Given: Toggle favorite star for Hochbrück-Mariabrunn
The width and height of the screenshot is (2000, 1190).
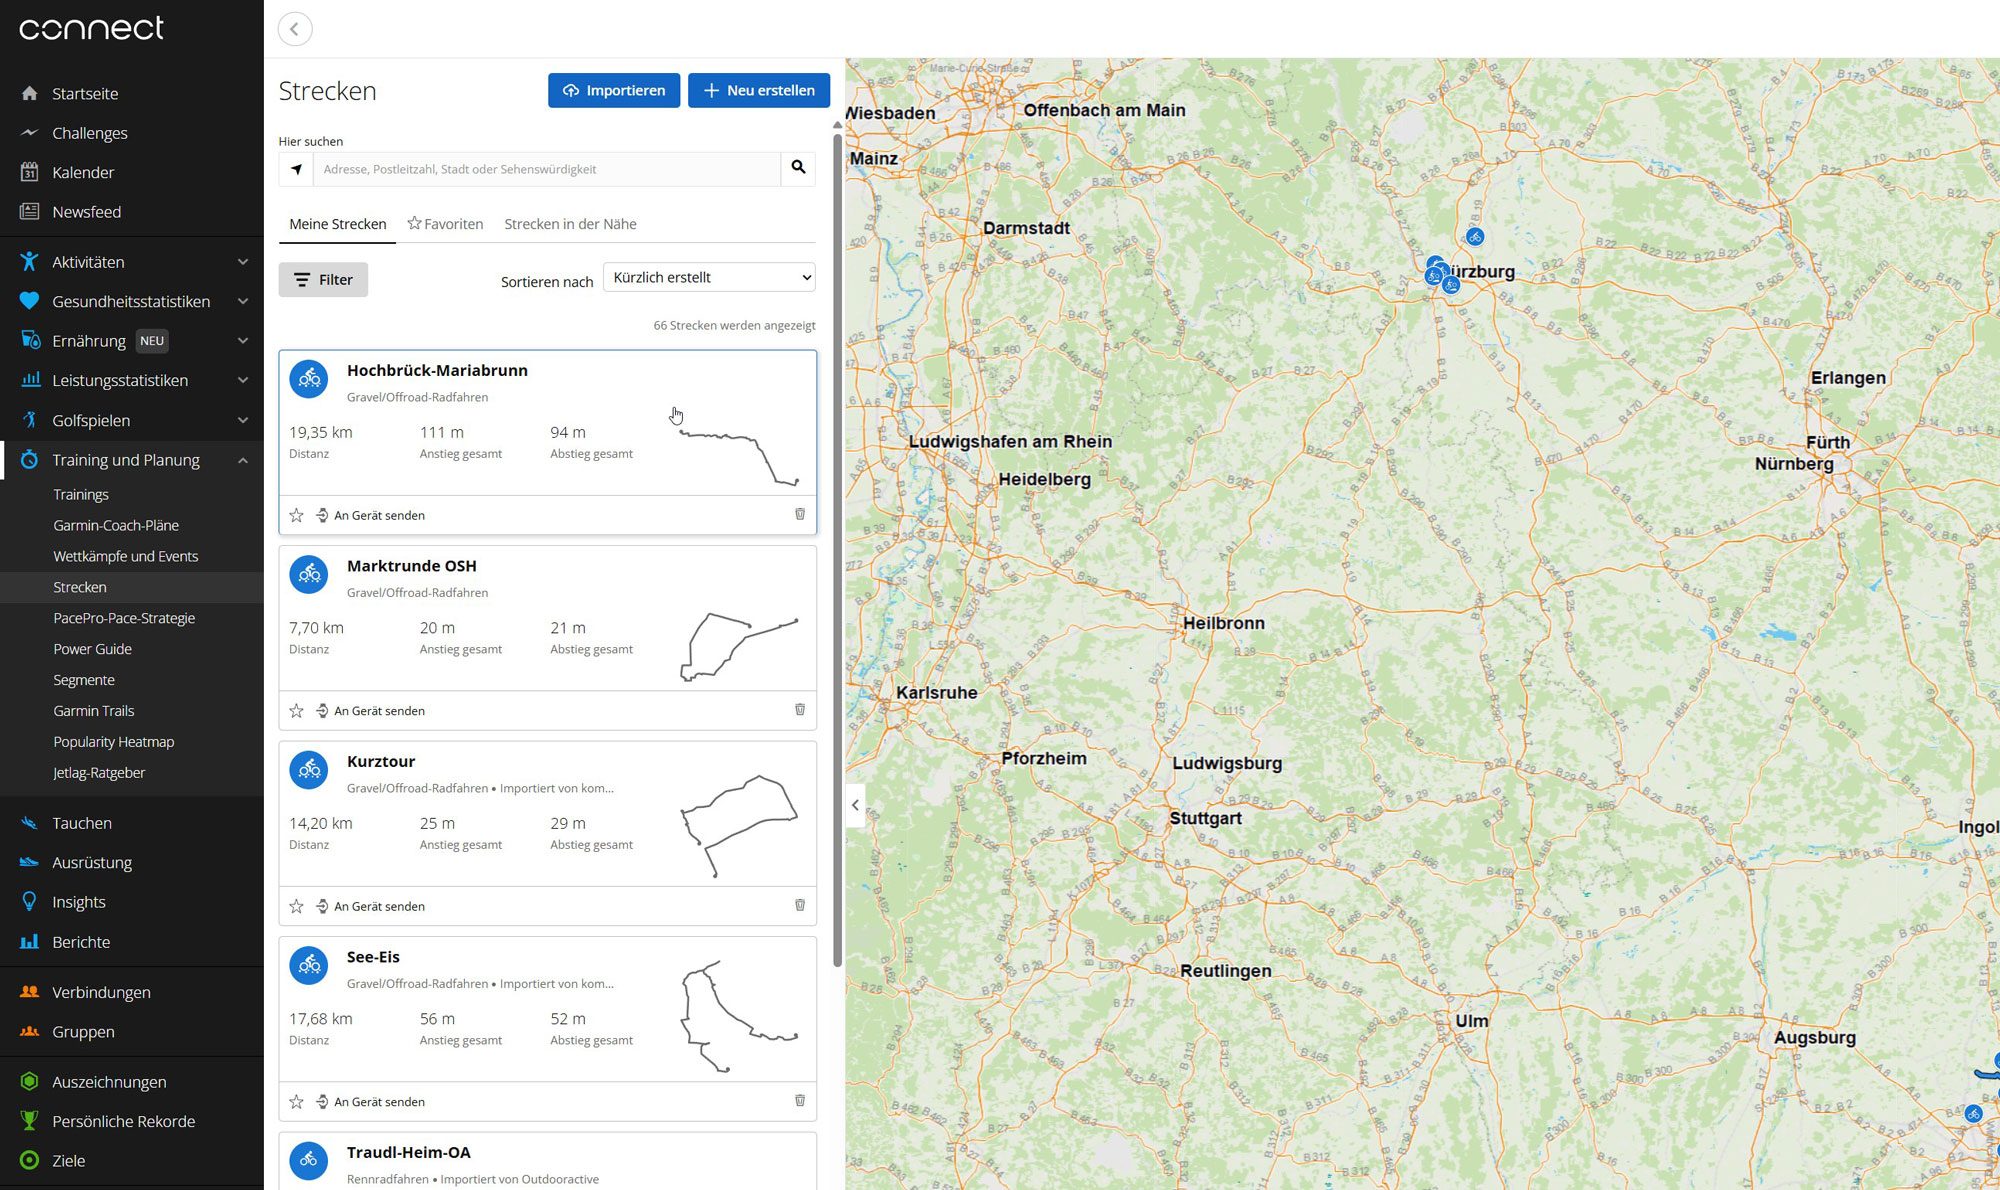Looking at the screenshot, I should (296, 515).
